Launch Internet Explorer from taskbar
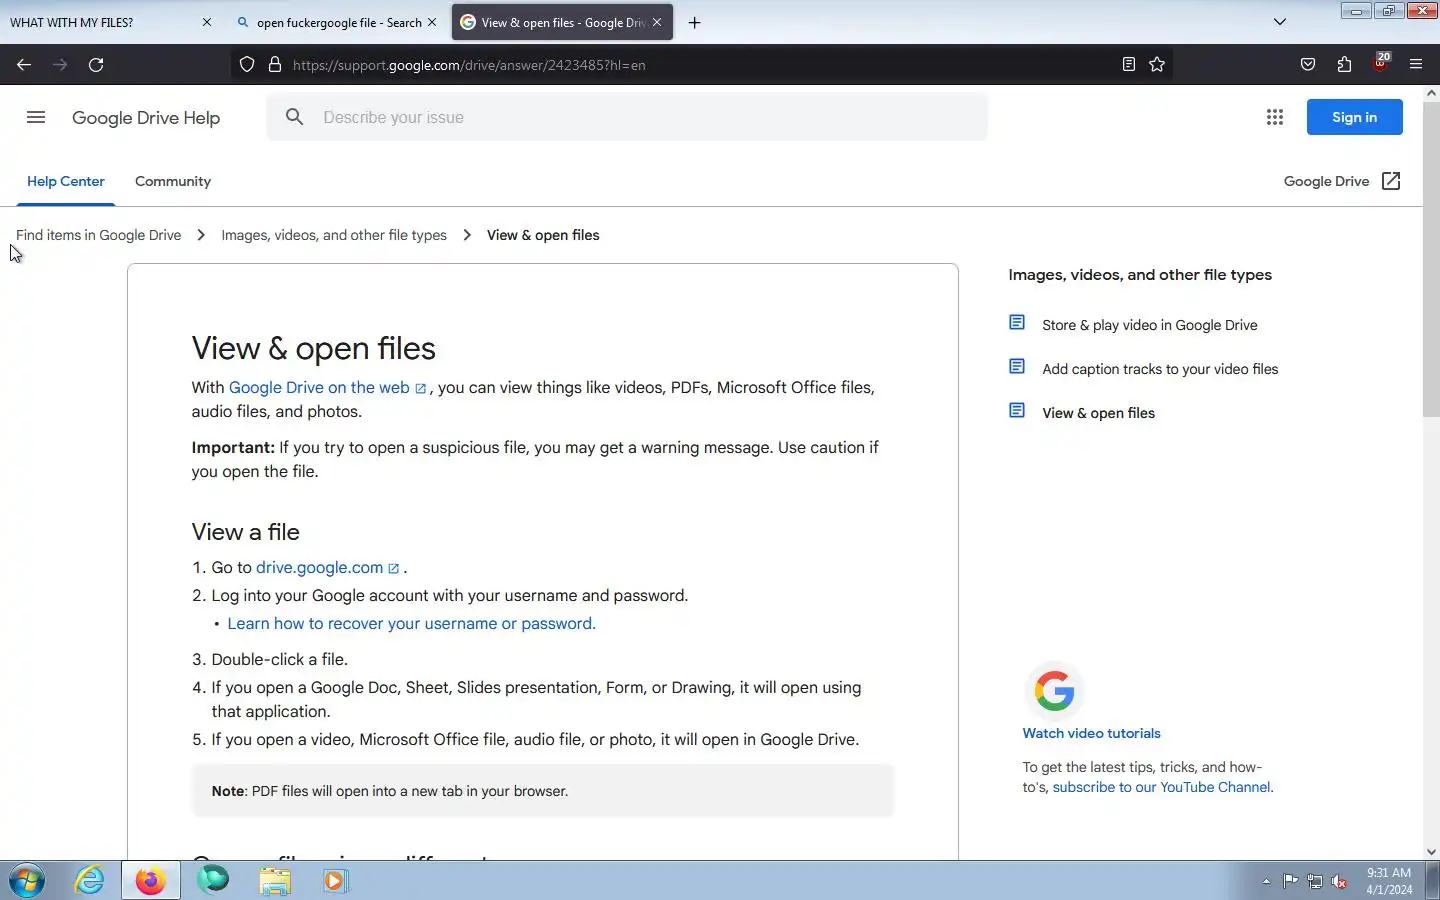The image size is (1440, 900). (90, 881)
